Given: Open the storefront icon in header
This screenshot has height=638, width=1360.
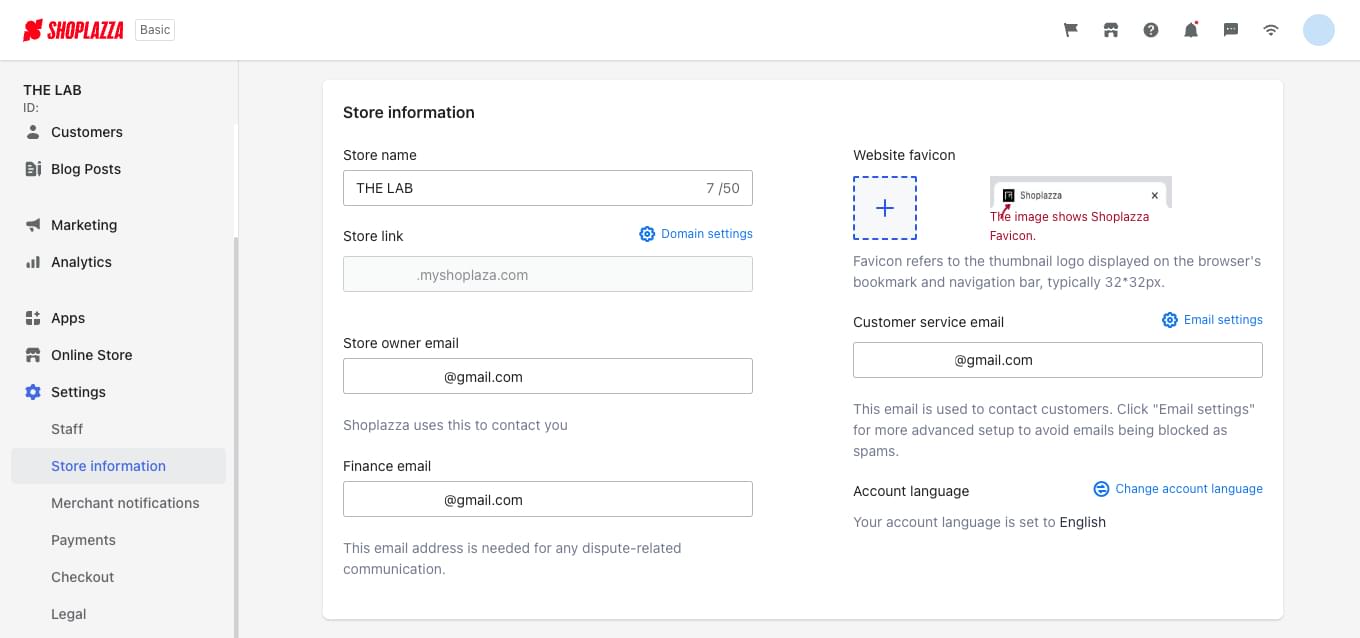Looking at the screenshot, I should 1111,30.
